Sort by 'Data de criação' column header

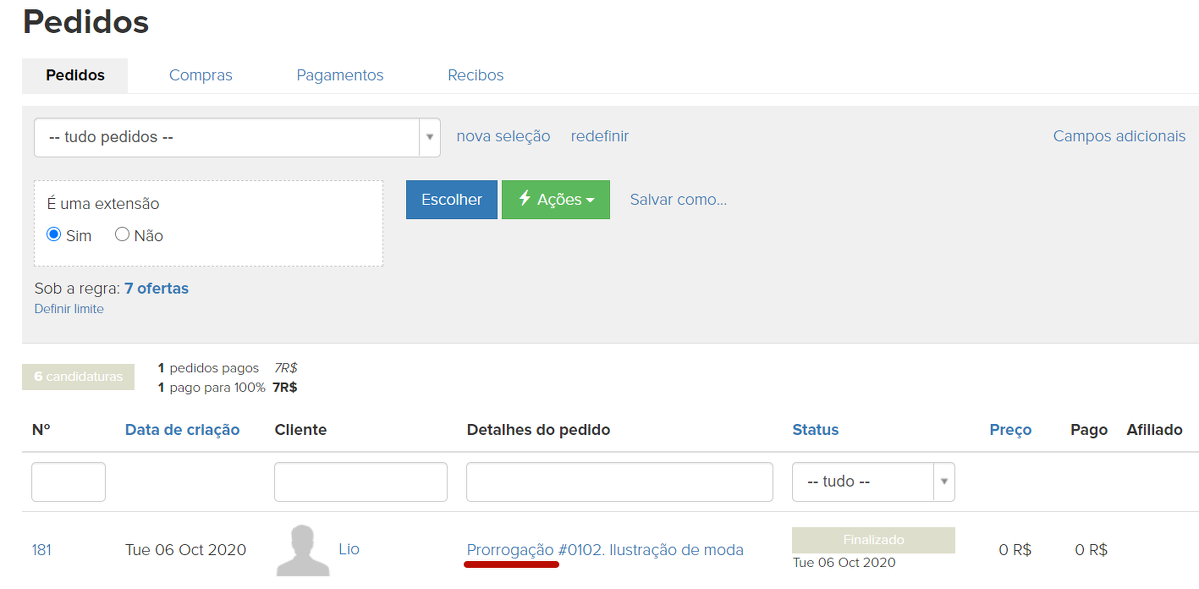pyautogui.click(x=182, y=430)
